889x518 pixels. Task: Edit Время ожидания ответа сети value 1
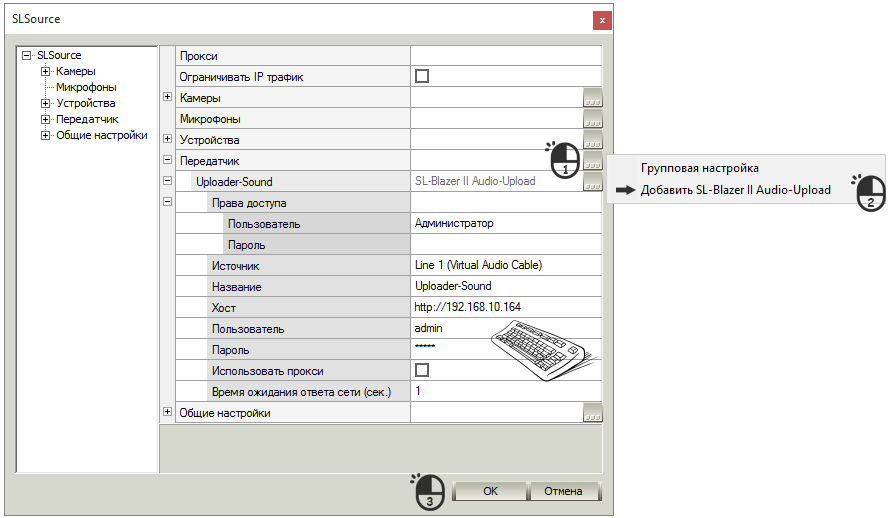pyautogui.click(x=506, y=391)
